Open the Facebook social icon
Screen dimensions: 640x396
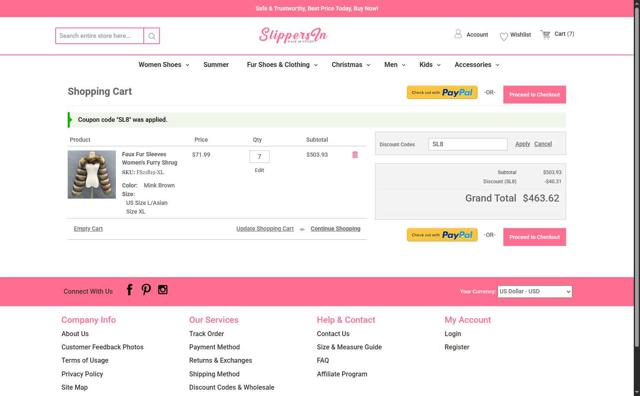129,289
